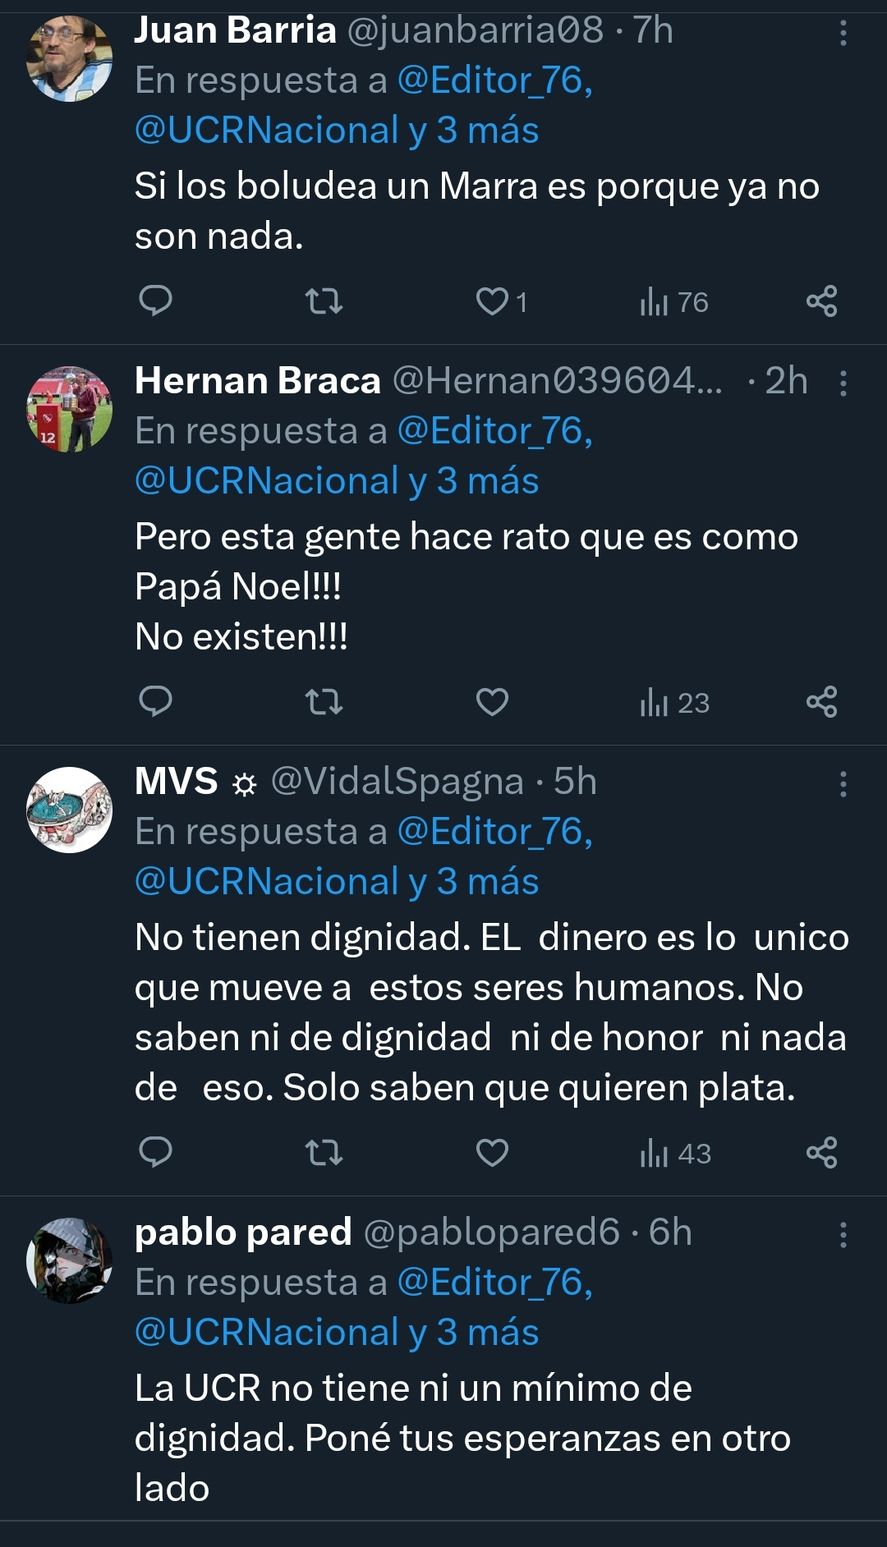
Task: Open pablo pared's profile picture
Action: [x=69, y=1260]
